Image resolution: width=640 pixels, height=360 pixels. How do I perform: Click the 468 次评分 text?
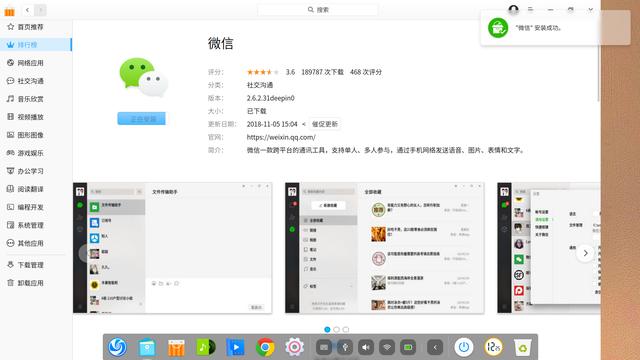coord(366,72)
